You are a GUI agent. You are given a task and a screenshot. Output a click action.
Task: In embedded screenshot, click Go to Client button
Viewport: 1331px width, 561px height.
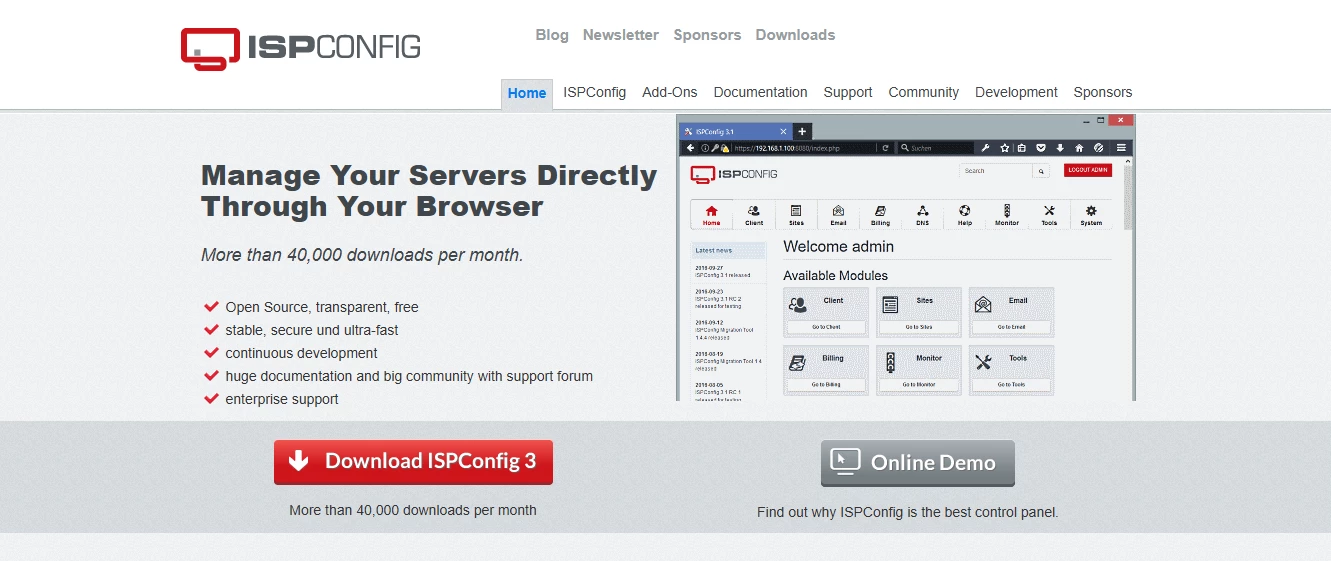(826, 327)
